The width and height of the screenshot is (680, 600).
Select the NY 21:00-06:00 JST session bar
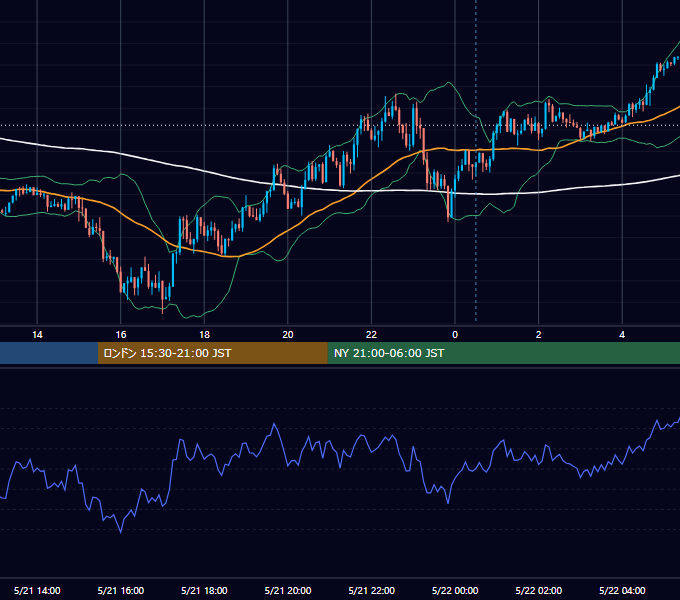(x=503, y=353)
